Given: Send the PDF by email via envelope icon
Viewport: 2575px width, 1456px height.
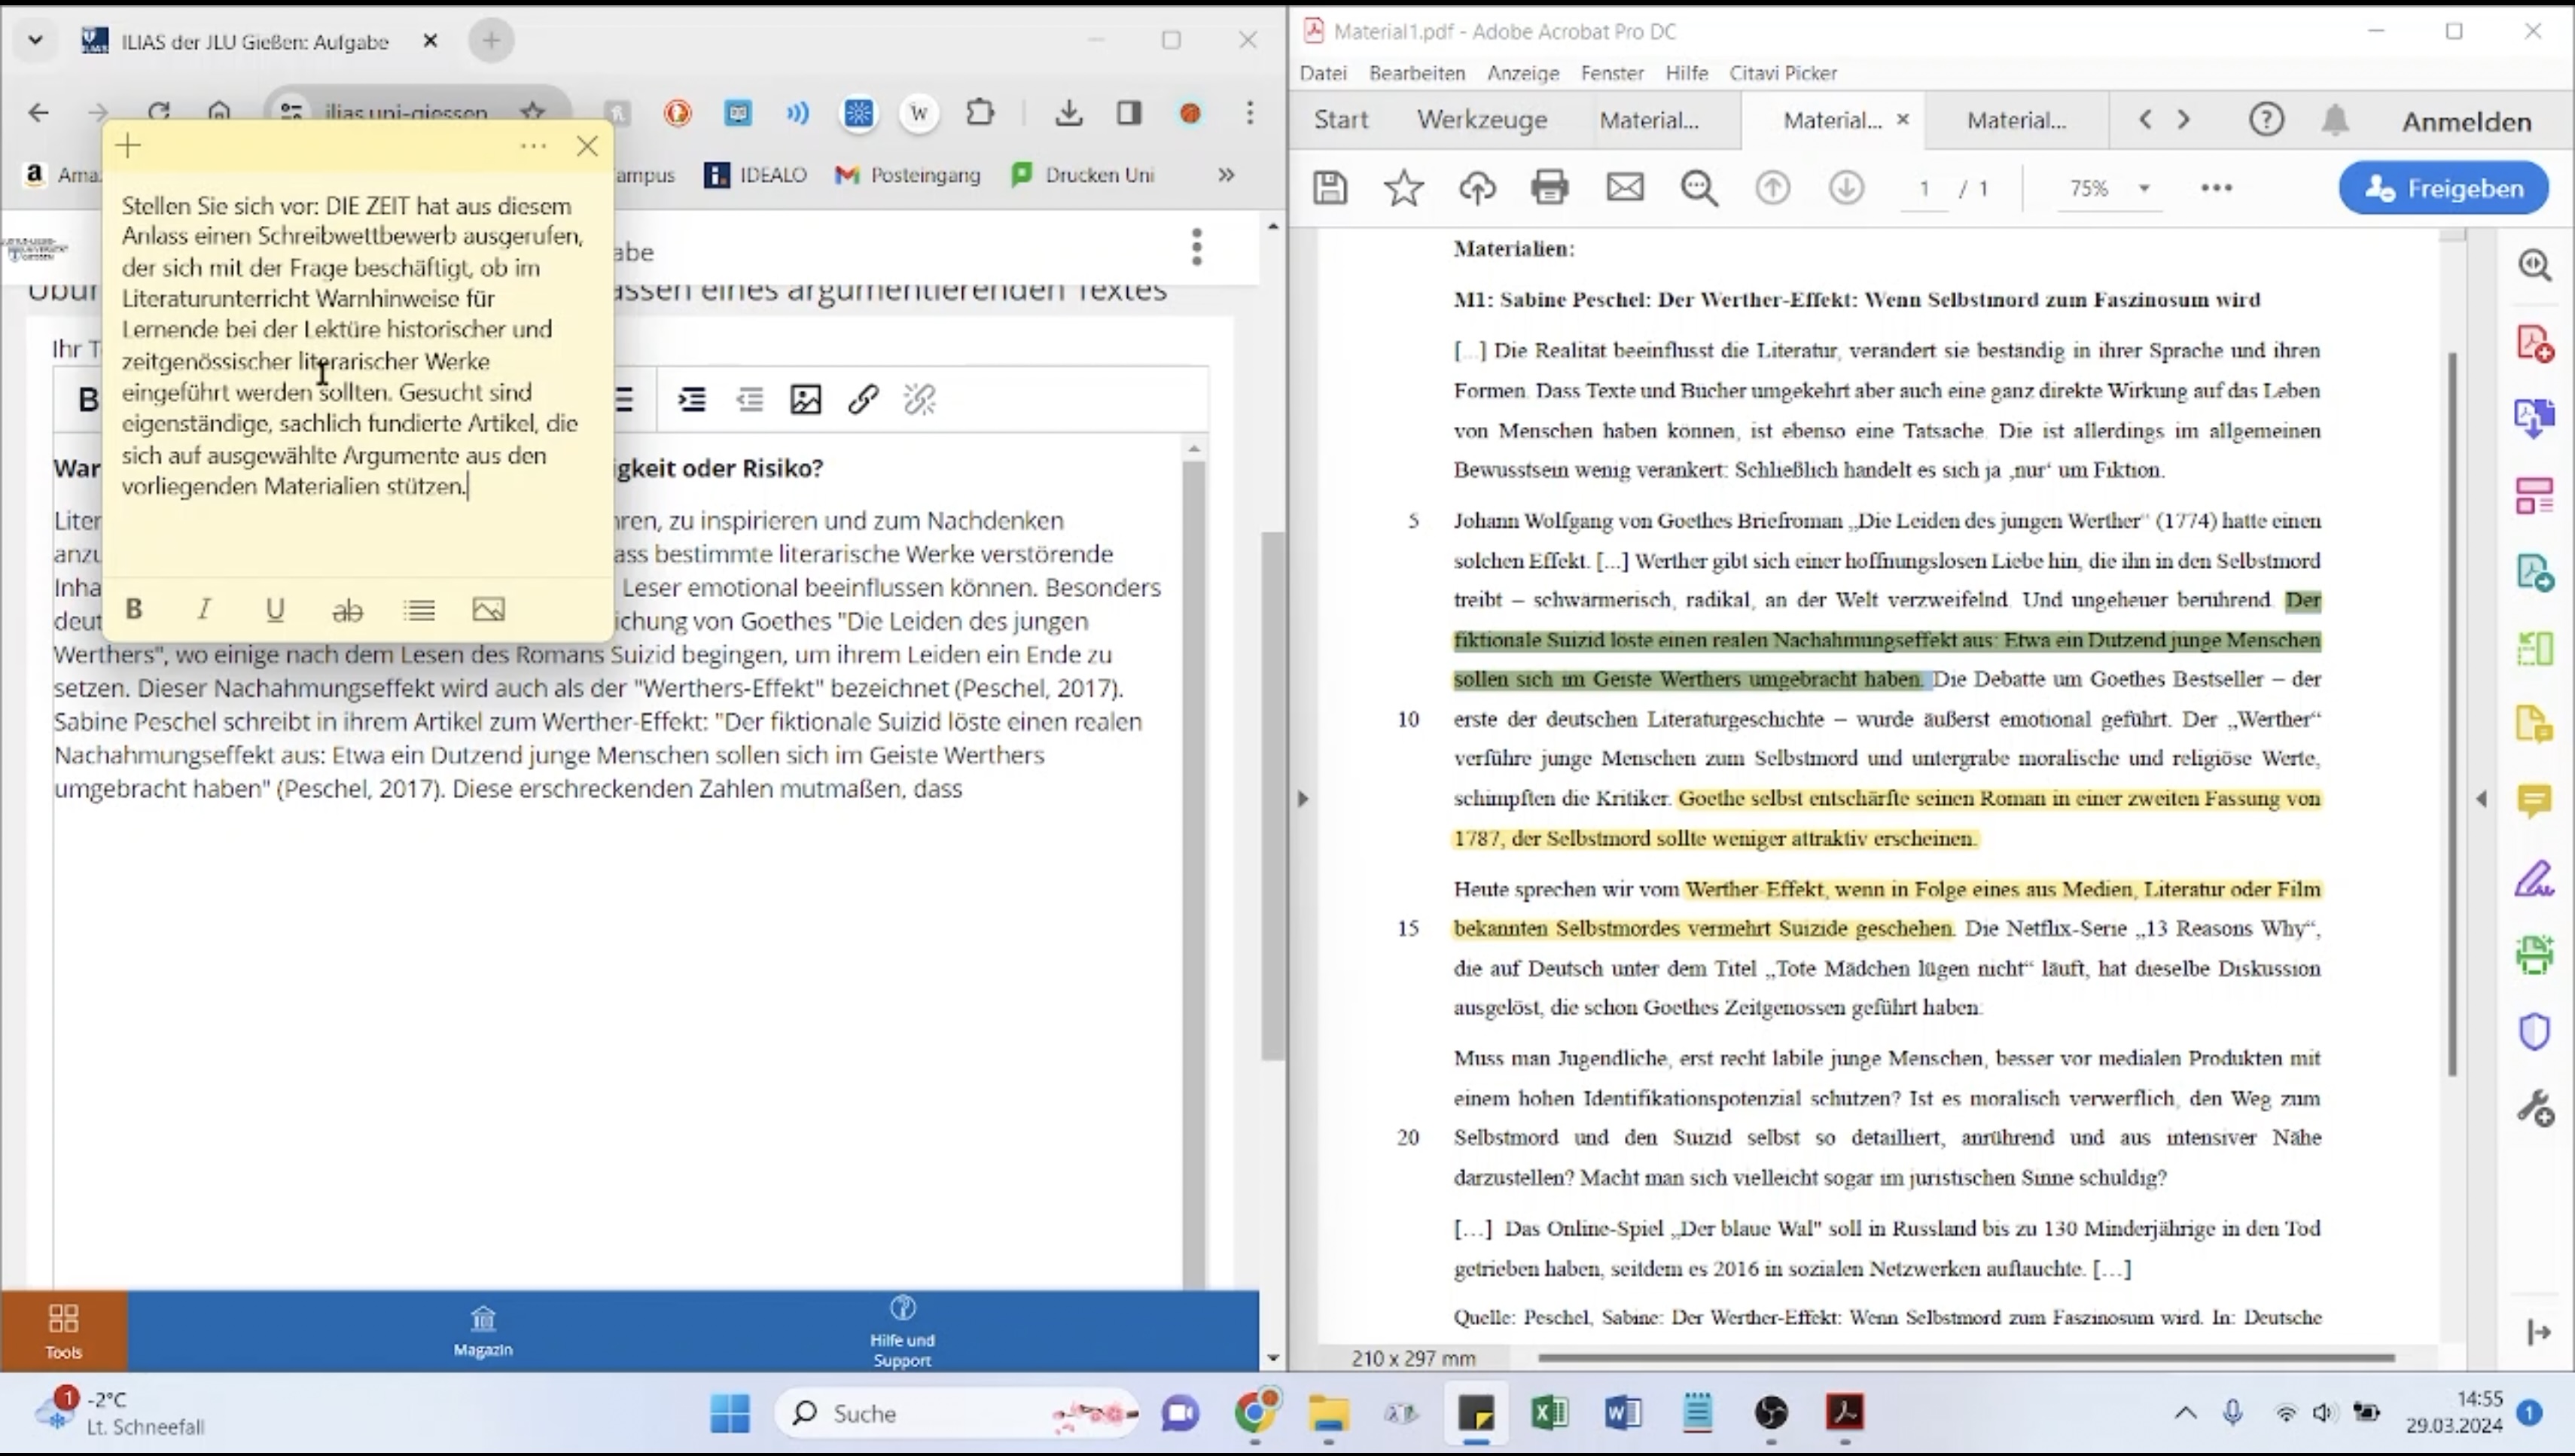Looking at the screenshot, I should coord(1624,188).
